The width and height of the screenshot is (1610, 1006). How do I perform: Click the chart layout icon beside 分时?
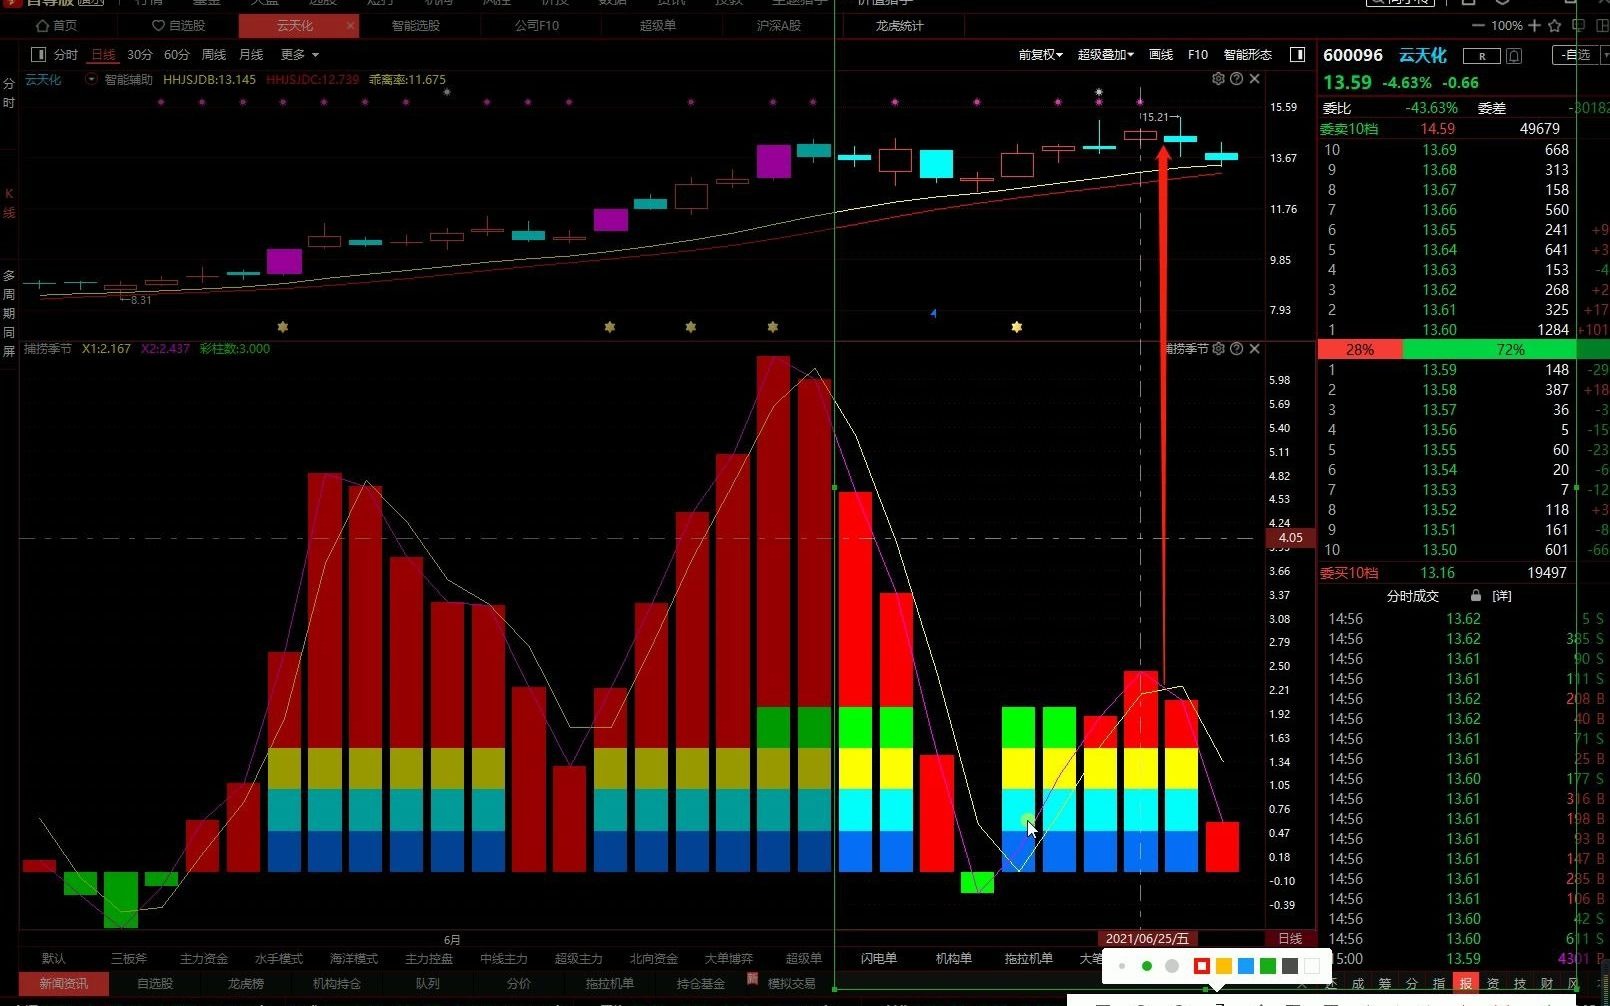[x=38, y=55]
